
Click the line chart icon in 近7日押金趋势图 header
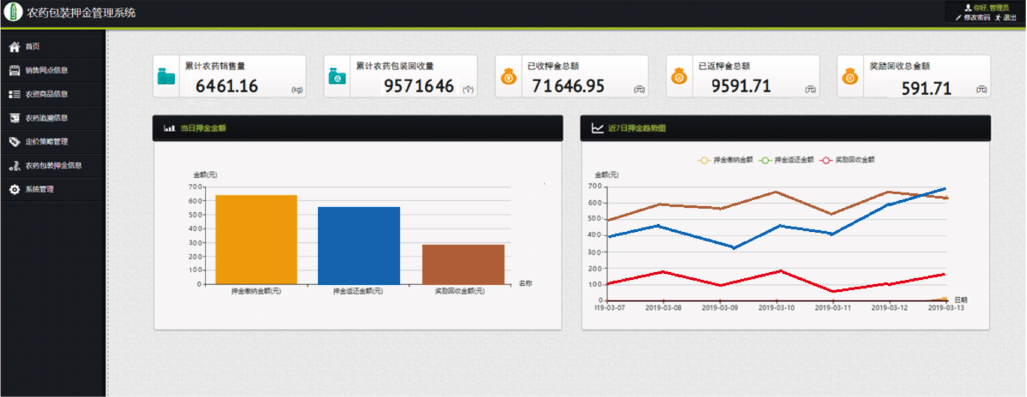coord(597,128)
